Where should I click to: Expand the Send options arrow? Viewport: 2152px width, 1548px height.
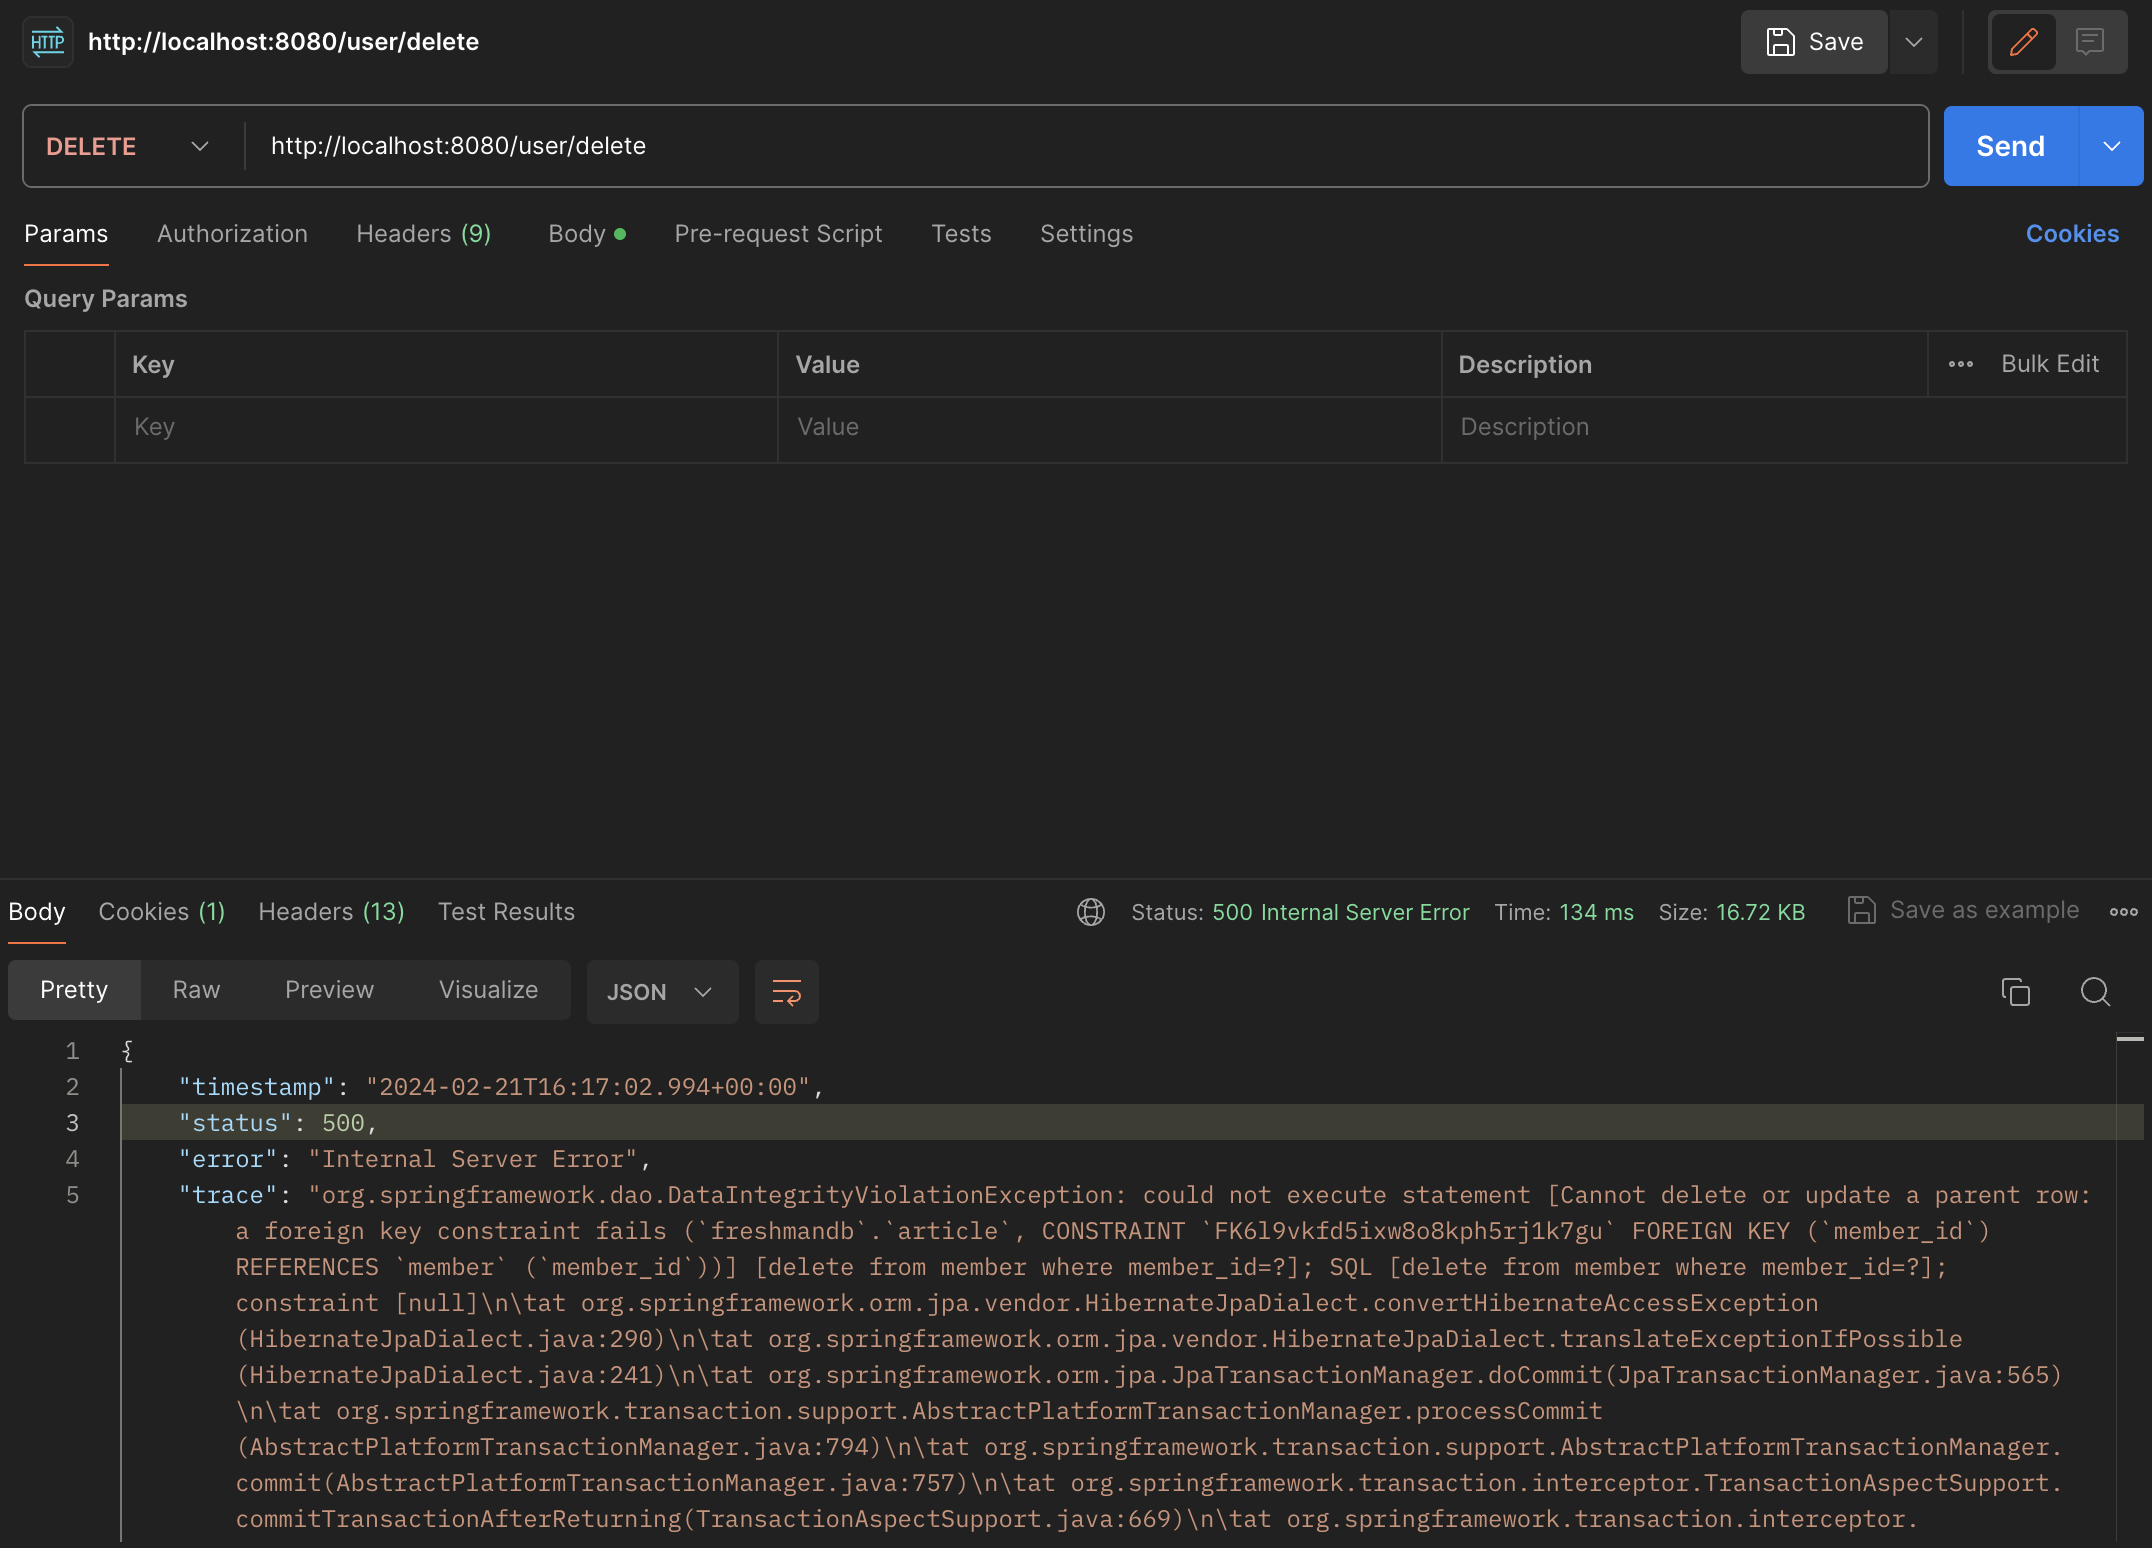coord(2112,146)
